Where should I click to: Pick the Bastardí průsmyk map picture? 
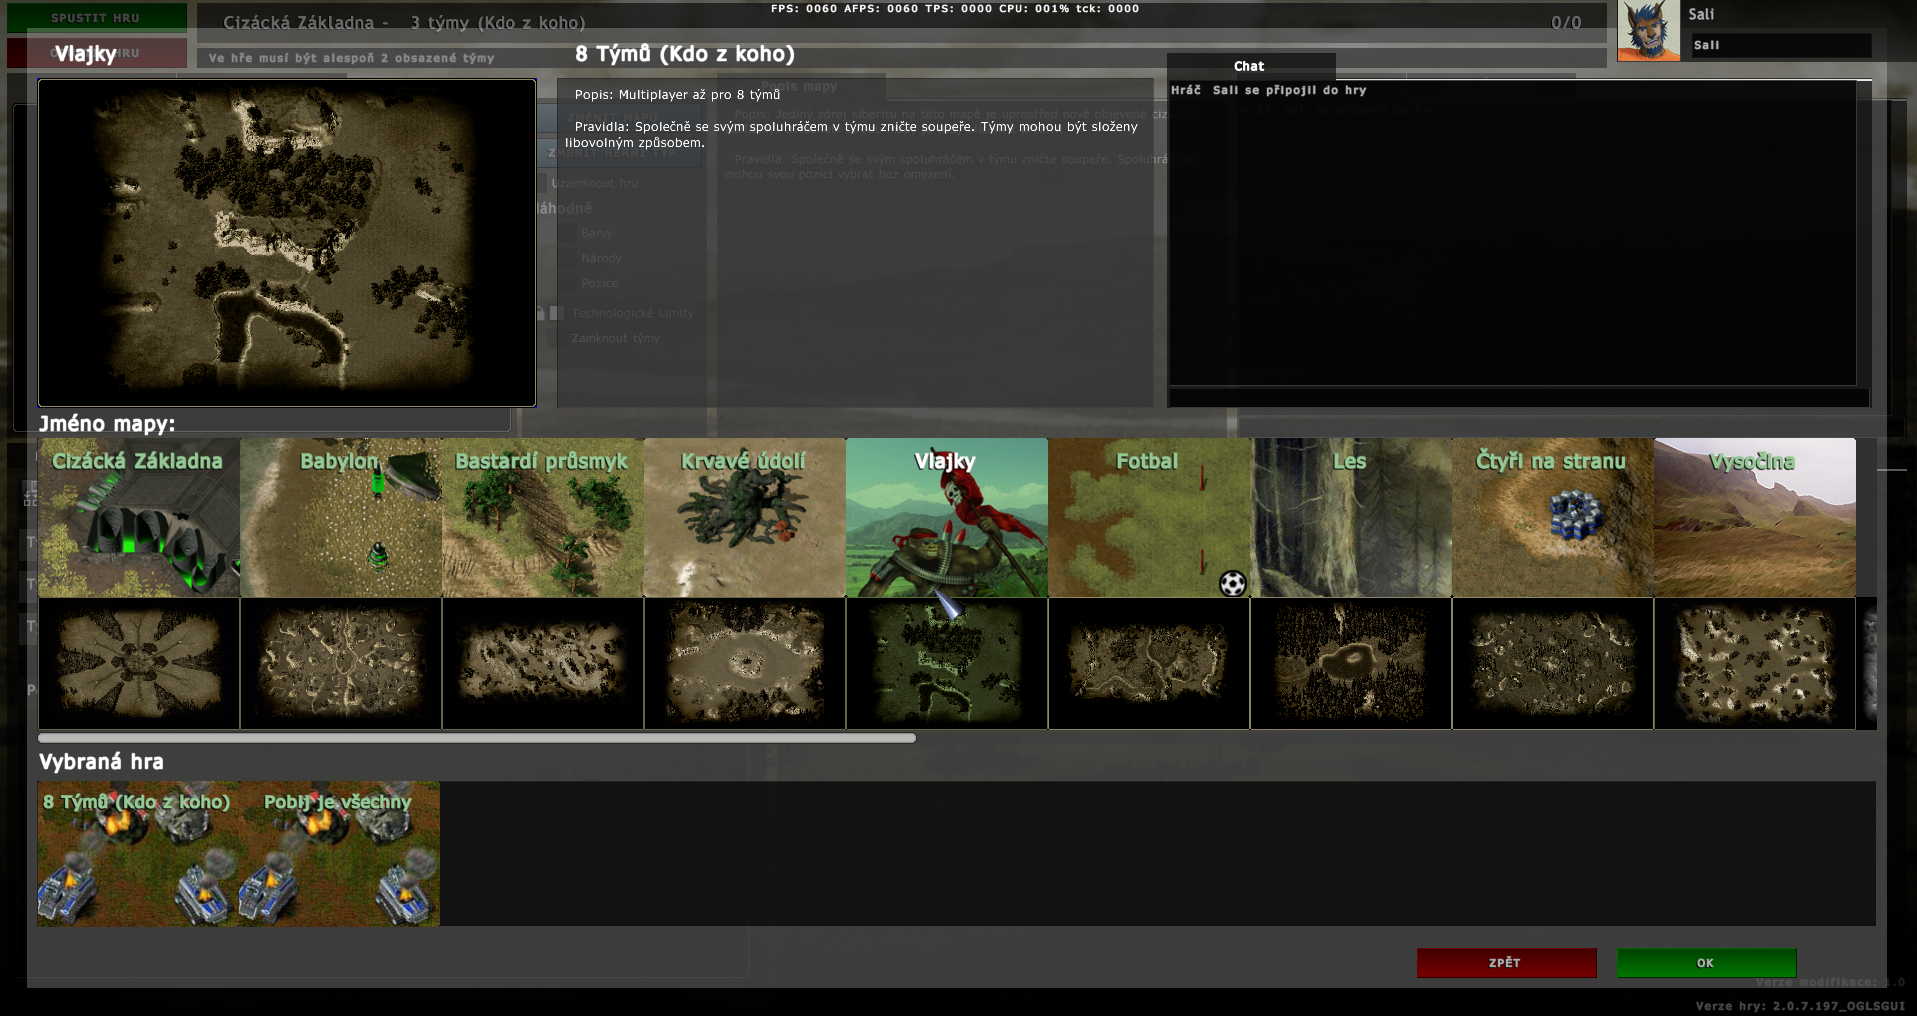(543, 518)
